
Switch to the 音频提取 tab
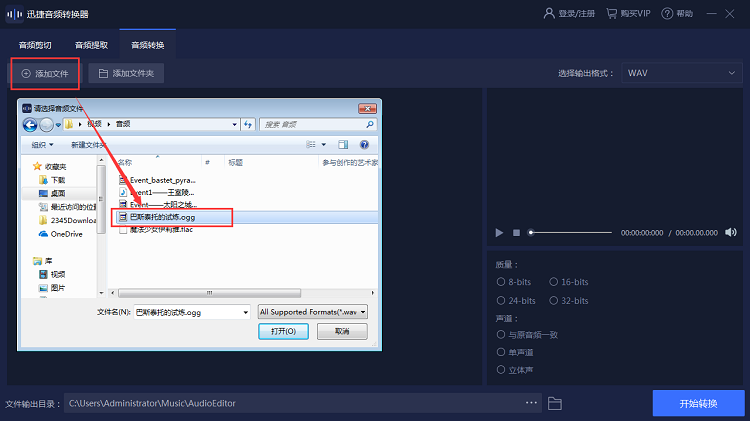[91, 45]
